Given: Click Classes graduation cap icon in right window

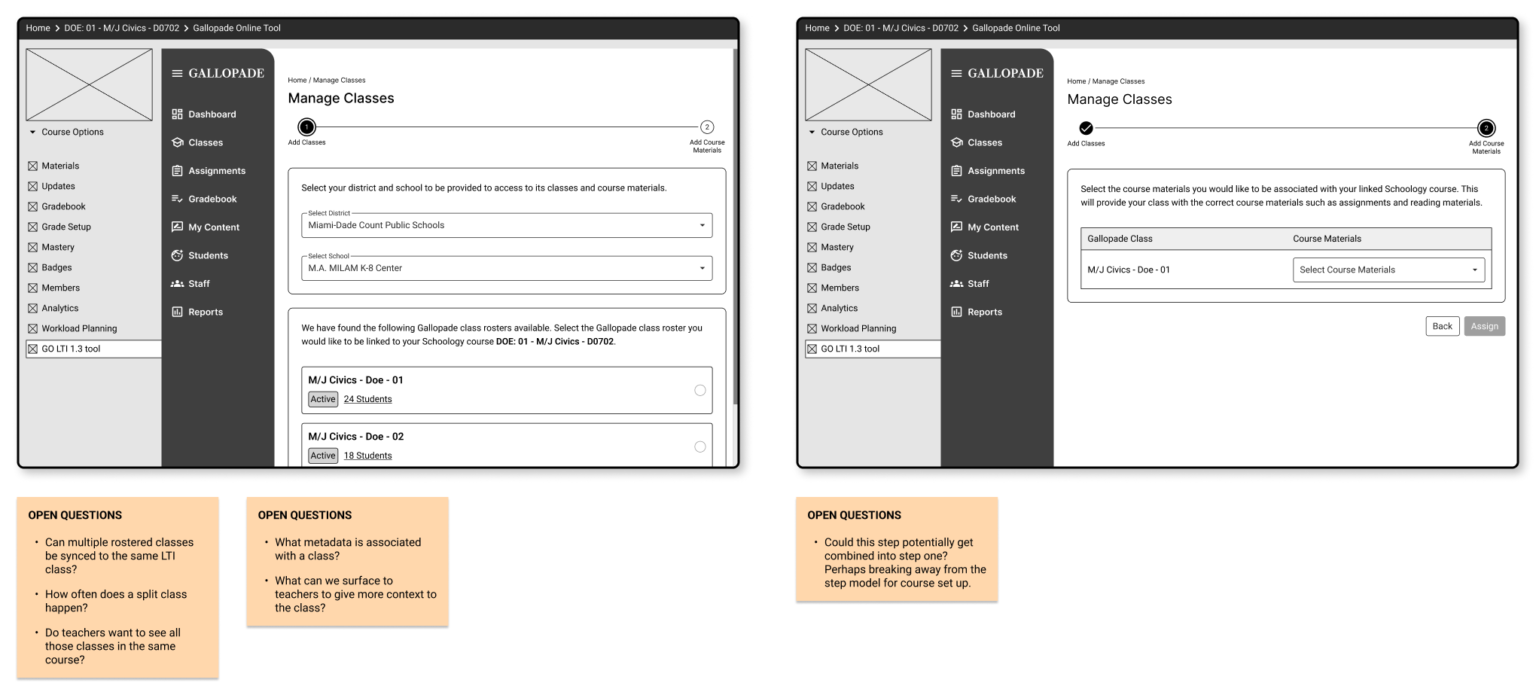Looking at the screenshot, I should tap(956, 142).
